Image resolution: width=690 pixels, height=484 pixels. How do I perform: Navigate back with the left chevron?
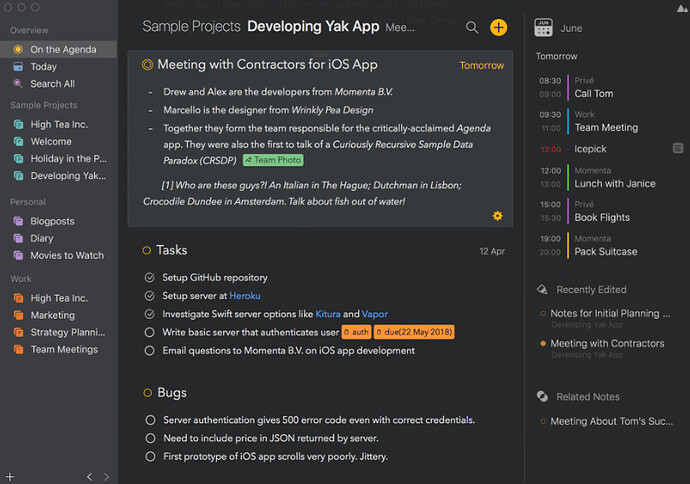pyautogui.click(x=89, y=477)
